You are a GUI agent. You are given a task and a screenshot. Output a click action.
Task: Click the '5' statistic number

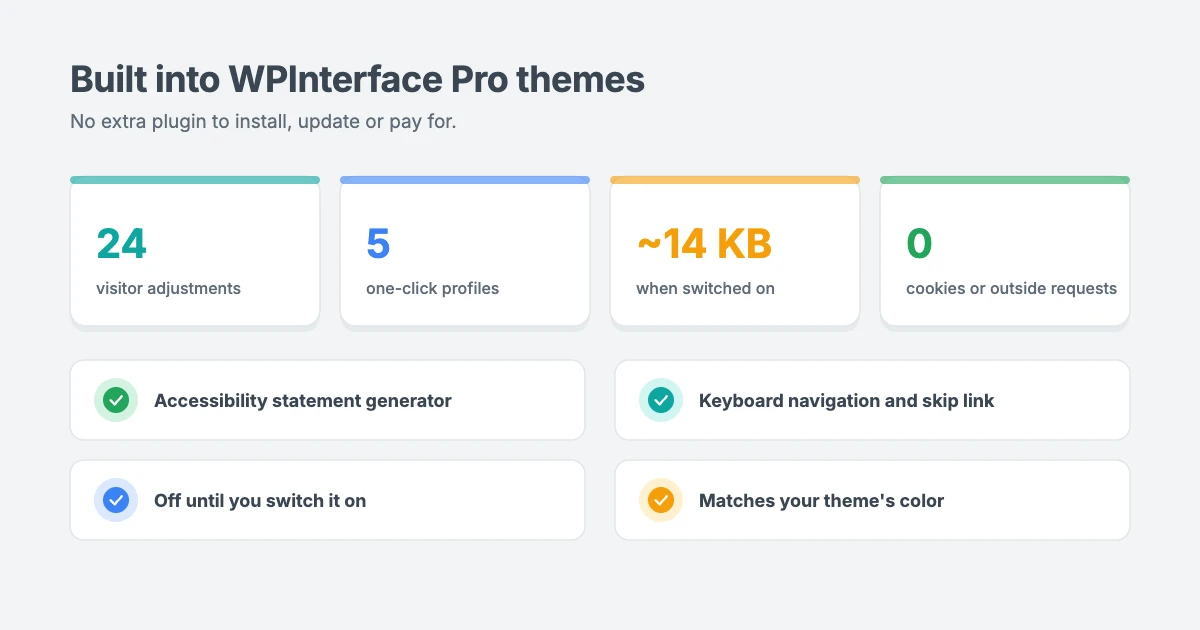[378, 243]
